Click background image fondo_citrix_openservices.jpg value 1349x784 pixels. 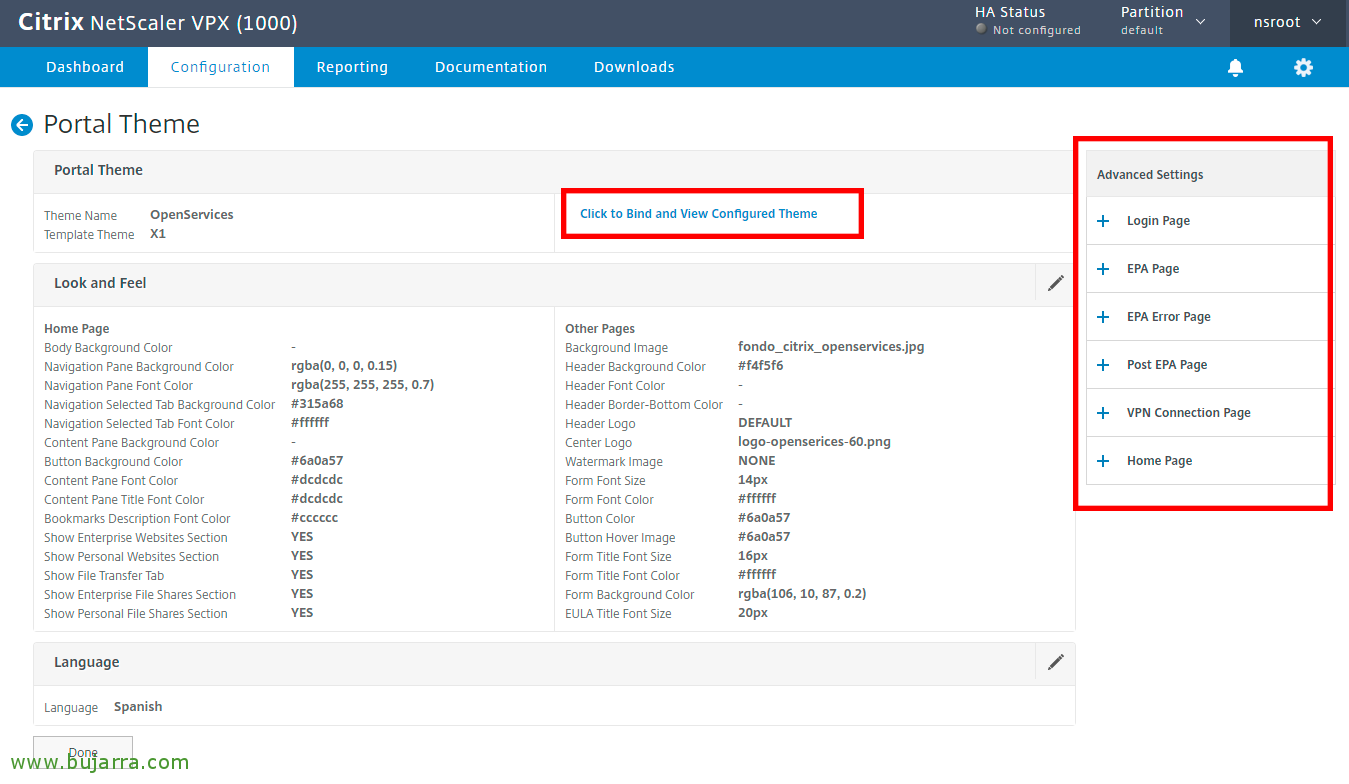(831, 347)
